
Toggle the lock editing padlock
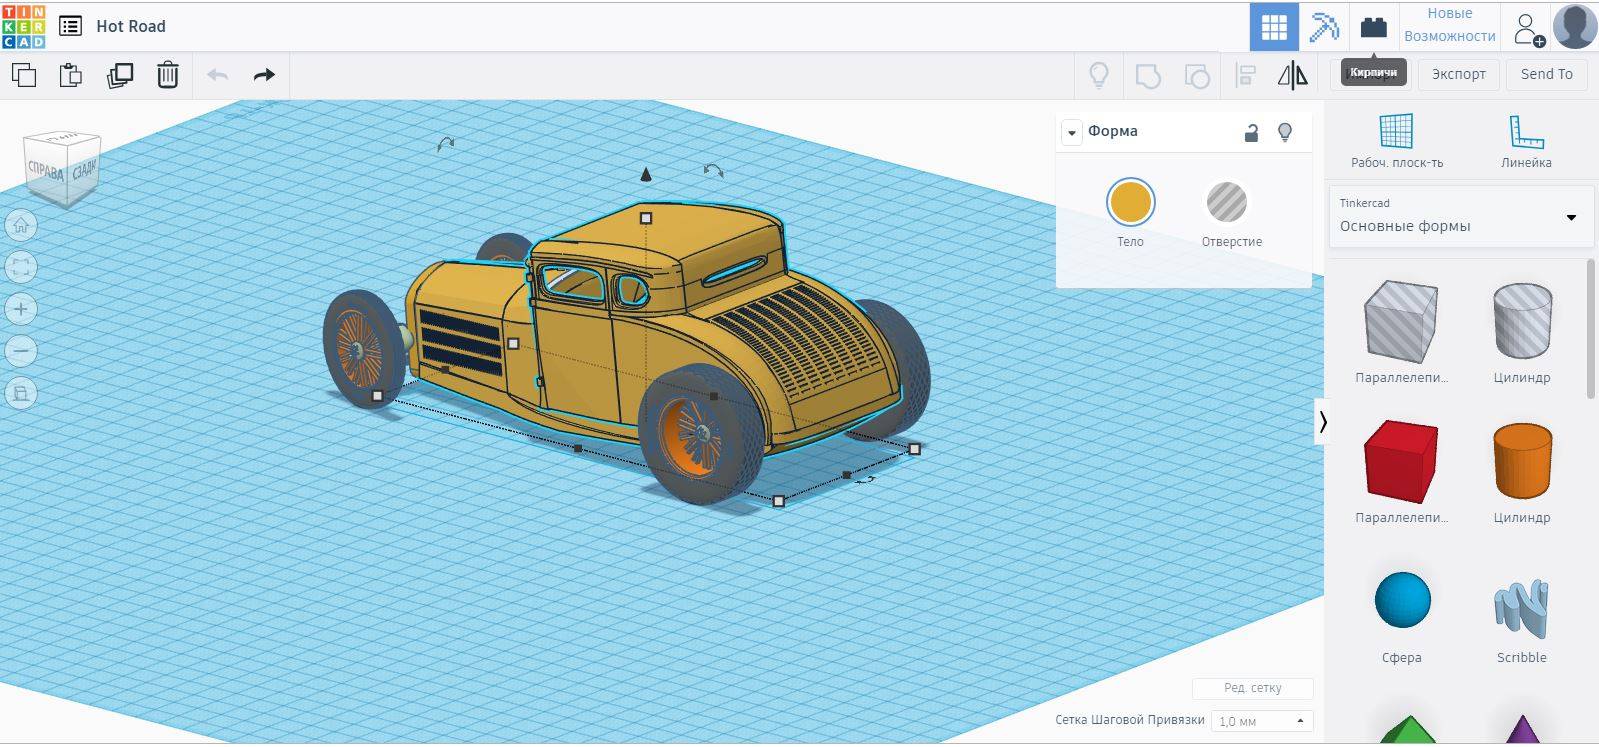[x=1251, y=133]
